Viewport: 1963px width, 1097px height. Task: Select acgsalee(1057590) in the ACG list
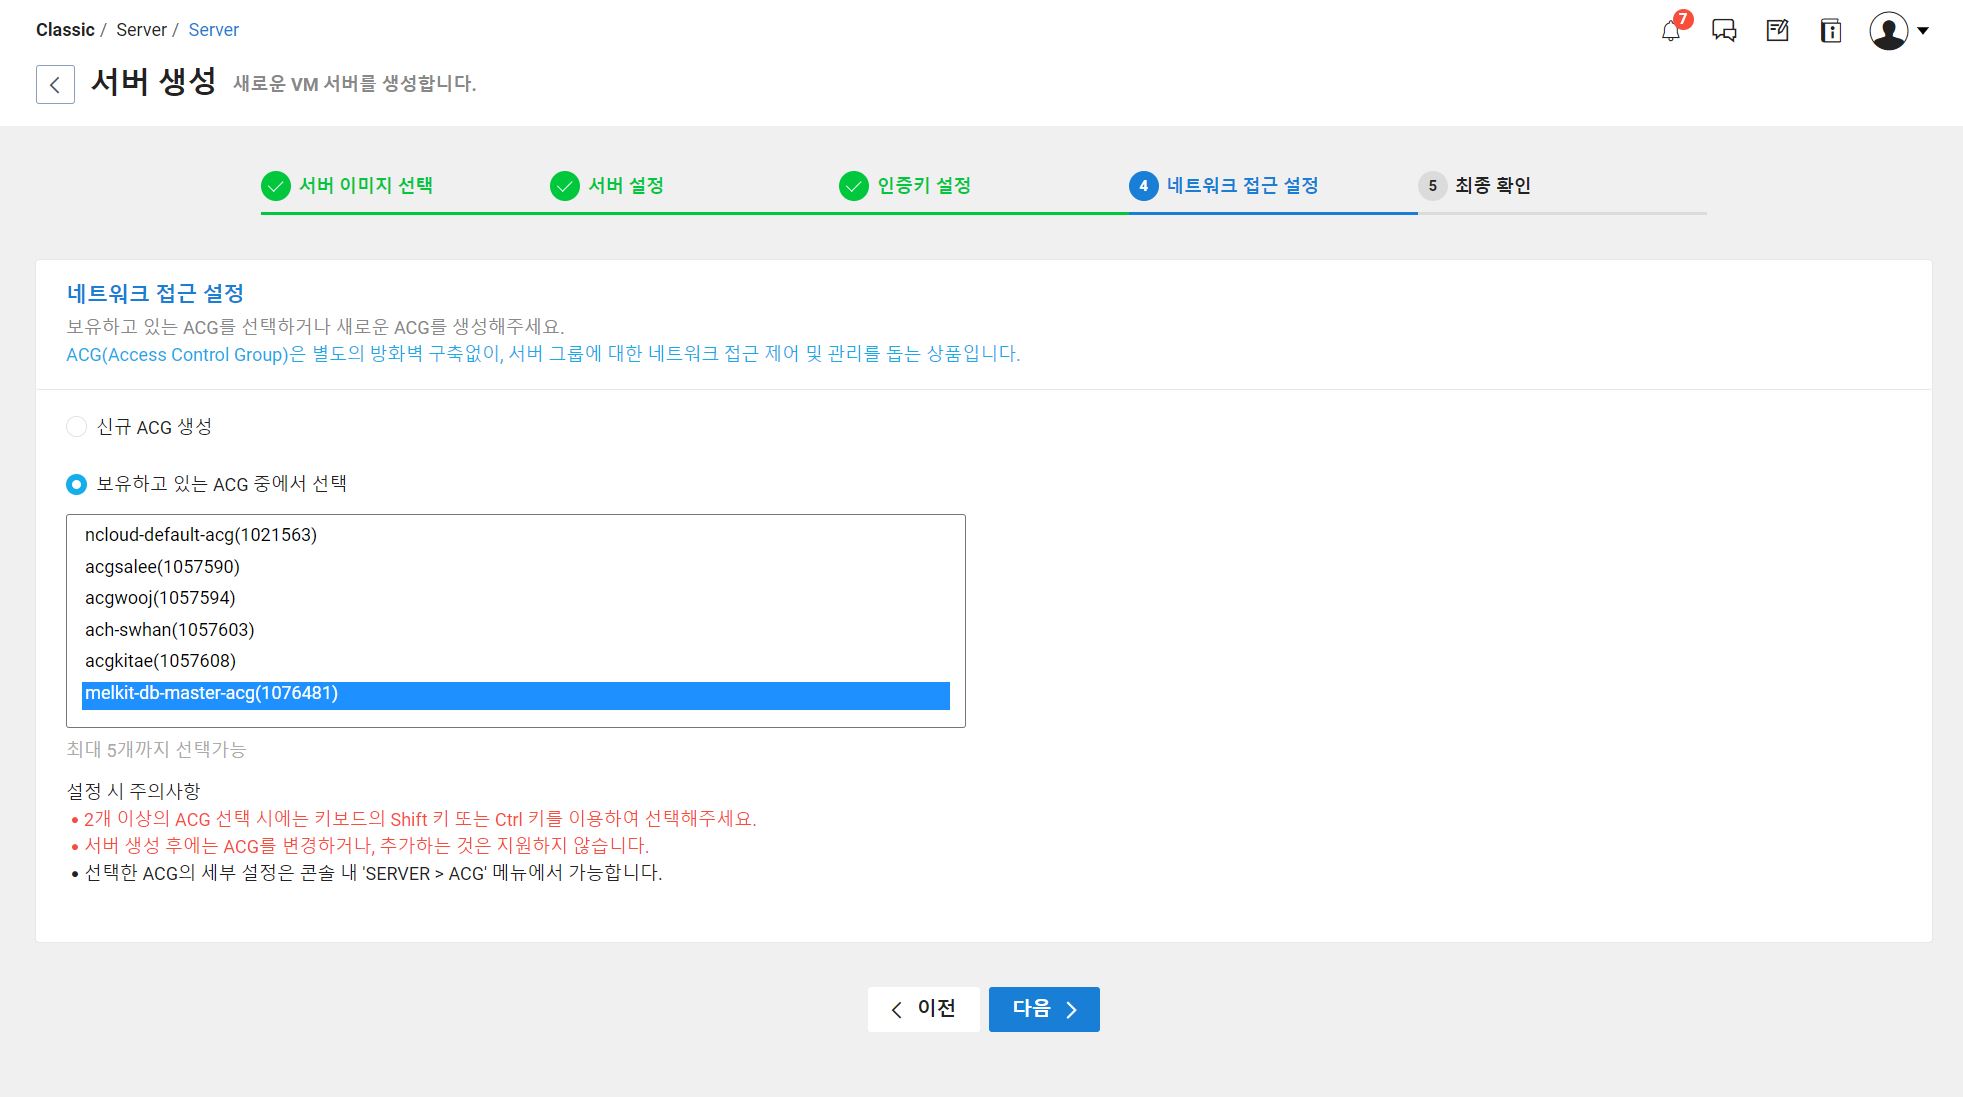(x=162, y=567)
